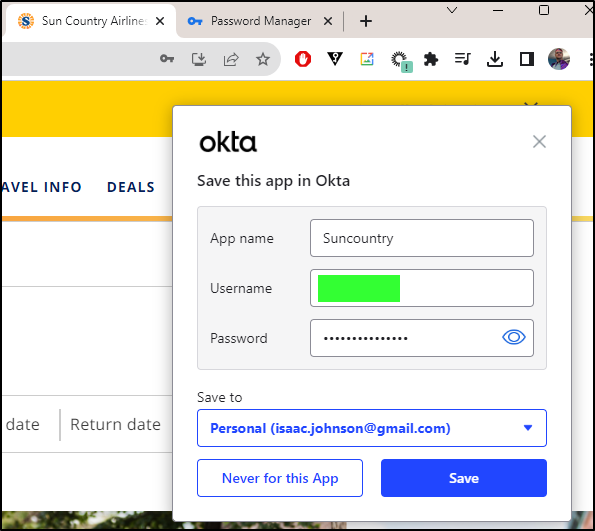
Task: Open the media controls icon
Action: [x=463, y=59]
